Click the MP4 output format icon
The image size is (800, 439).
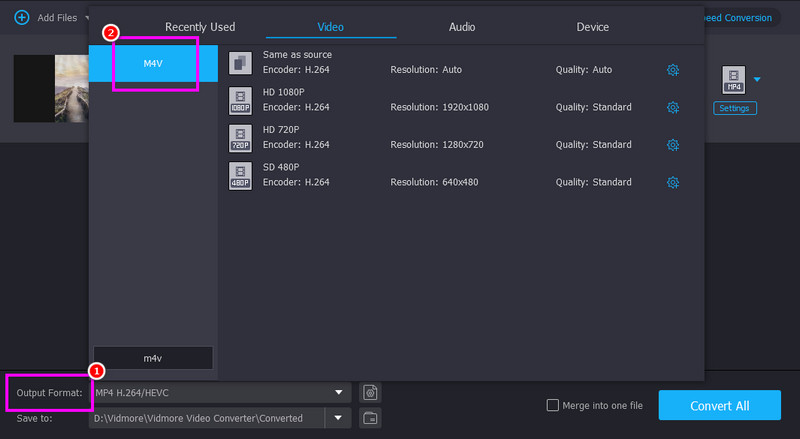(x=734, y=80)
